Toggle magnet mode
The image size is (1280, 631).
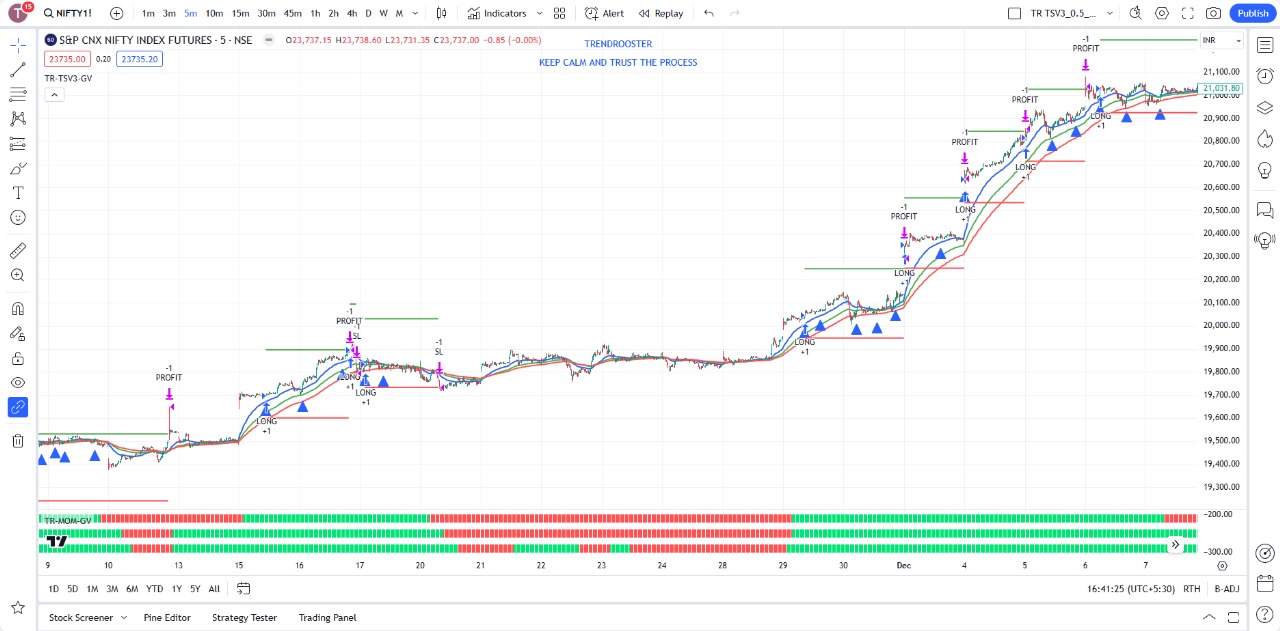pos(18,309)
